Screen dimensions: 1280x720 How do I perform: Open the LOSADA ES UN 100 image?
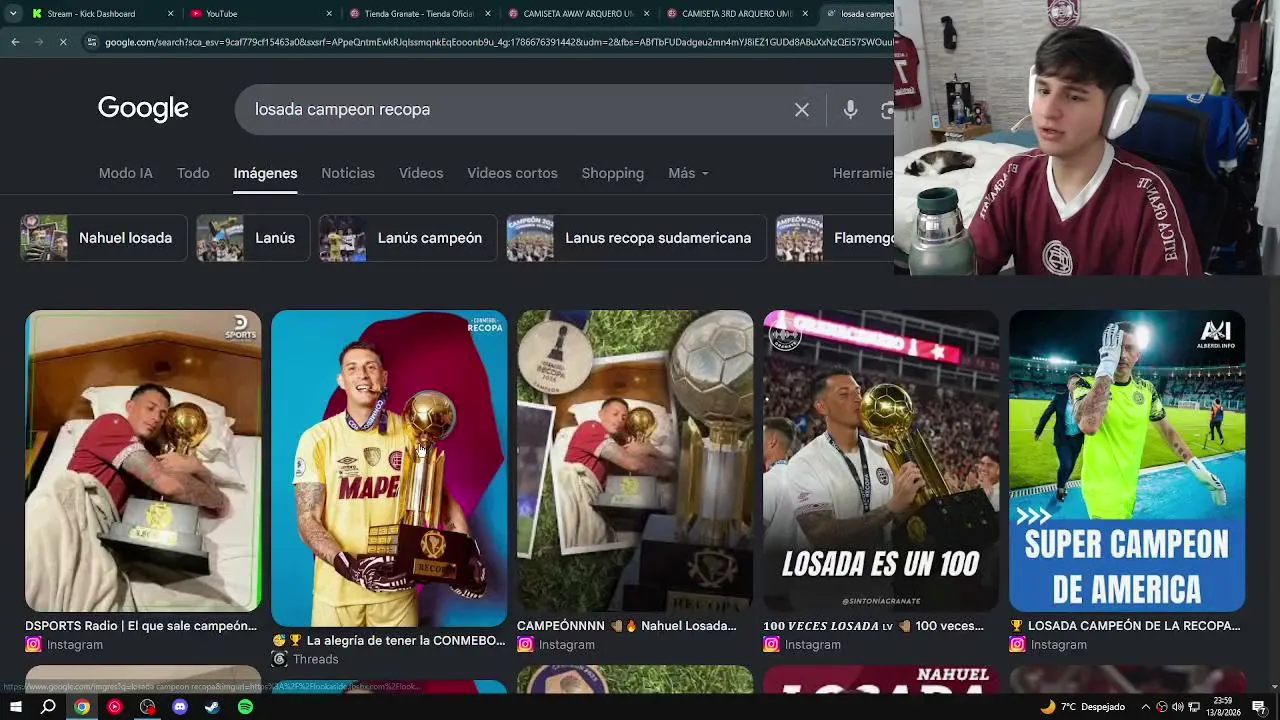click(x=881, y=461)
